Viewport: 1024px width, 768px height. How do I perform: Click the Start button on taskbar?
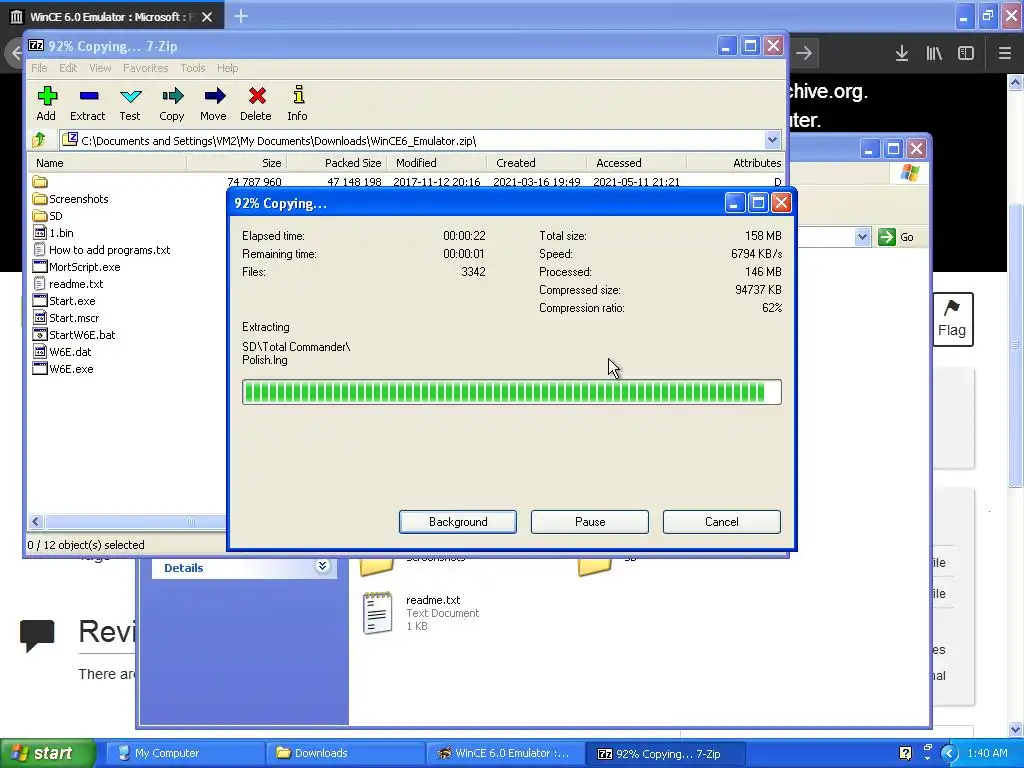(x=47, y=753)
